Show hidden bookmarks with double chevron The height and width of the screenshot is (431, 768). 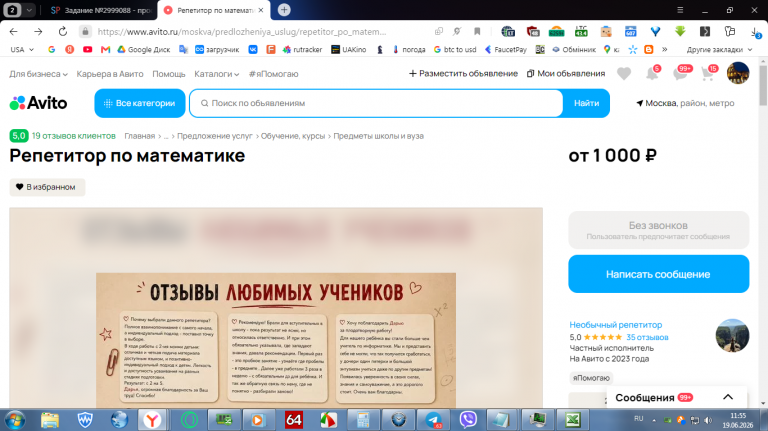coord(665,49)
